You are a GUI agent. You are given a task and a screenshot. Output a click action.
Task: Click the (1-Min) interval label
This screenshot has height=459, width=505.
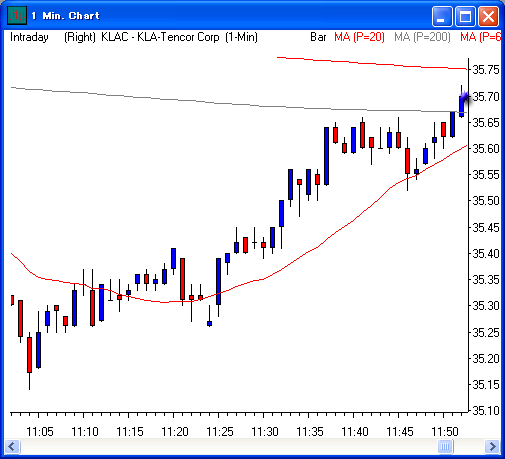pos(241,37)
